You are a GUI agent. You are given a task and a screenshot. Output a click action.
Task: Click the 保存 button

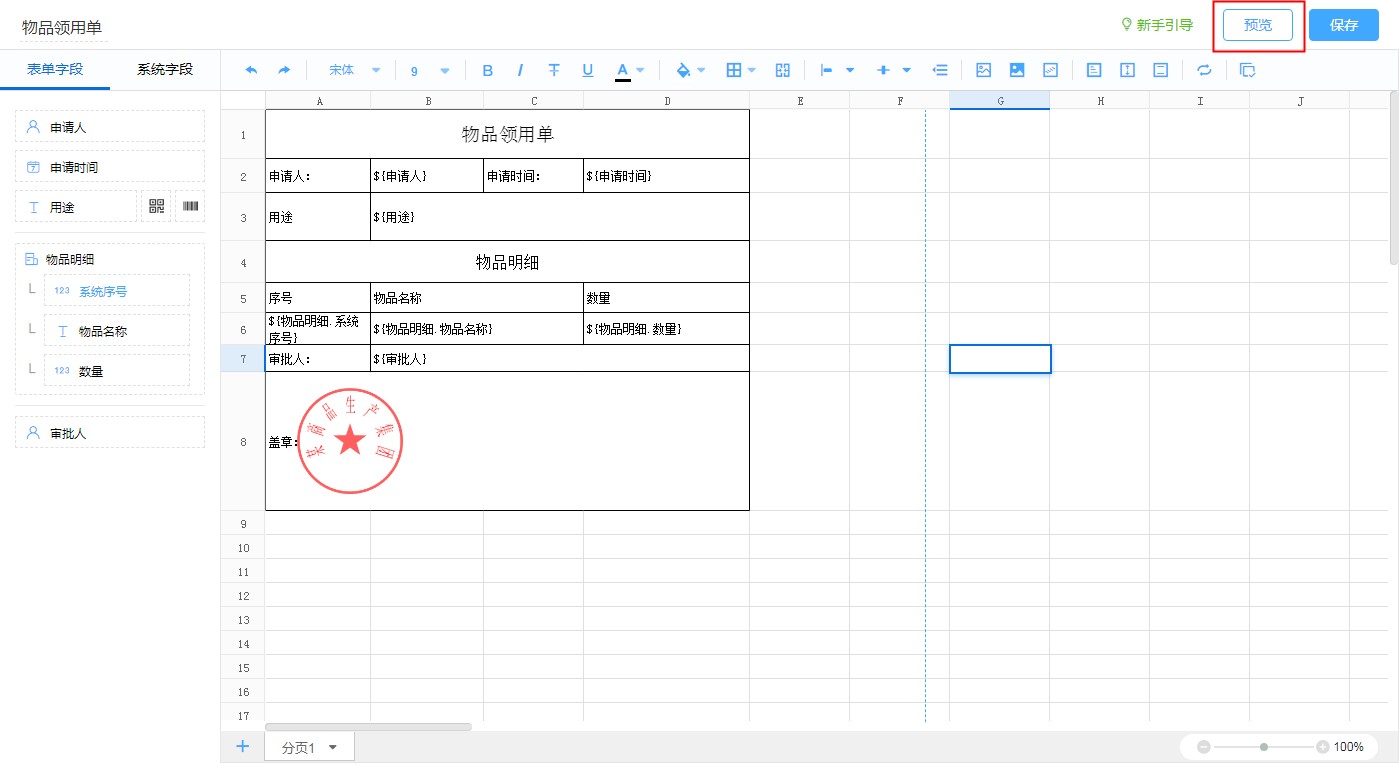coord(1343,25)
